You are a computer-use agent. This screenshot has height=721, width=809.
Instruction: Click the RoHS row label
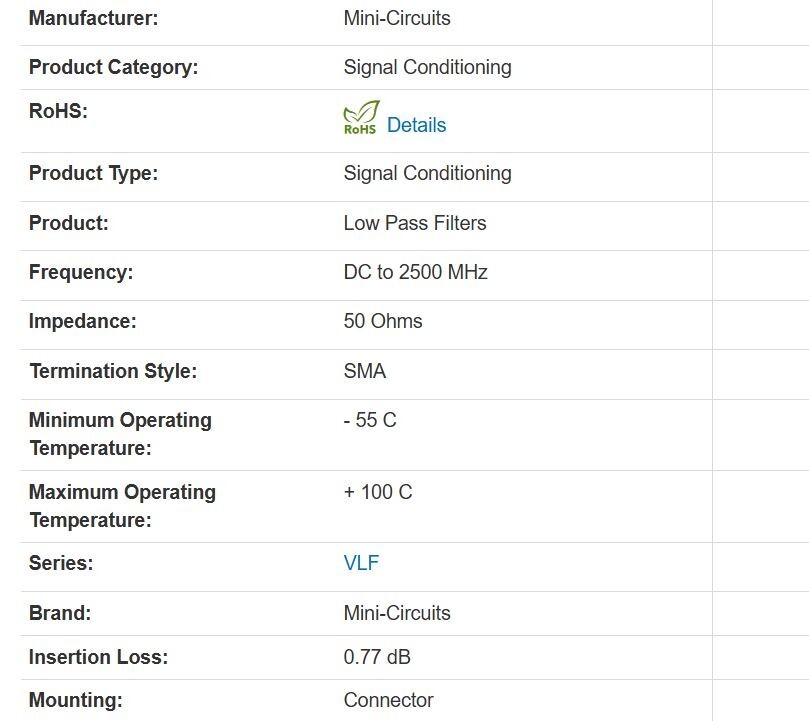click(x=58, y=111)
